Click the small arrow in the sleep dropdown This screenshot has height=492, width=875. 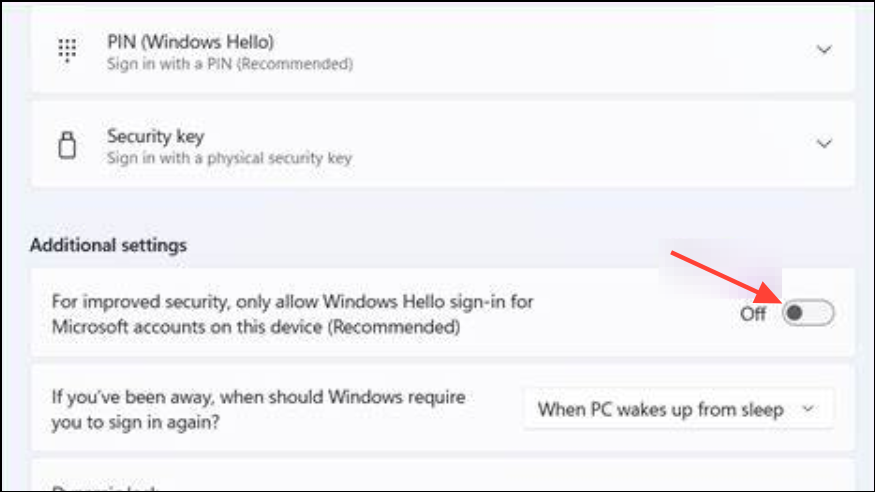[x=807, y=409]
